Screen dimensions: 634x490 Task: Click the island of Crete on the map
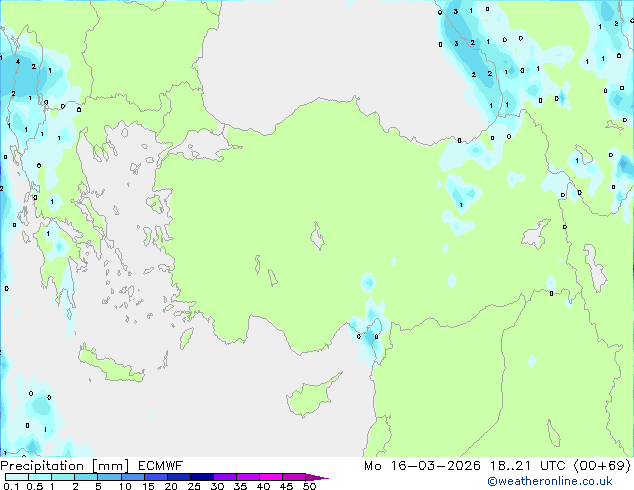point(111,365)
